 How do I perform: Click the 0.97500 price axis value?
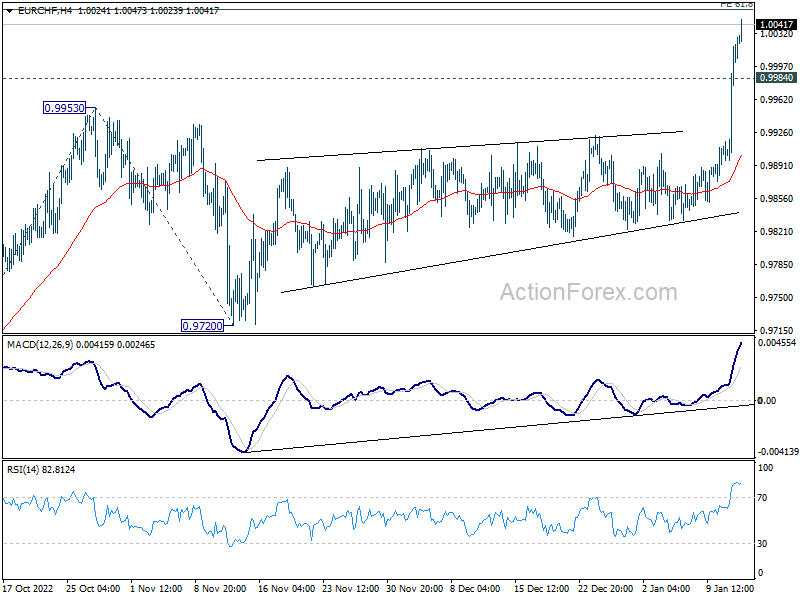[x=777, y=297]
